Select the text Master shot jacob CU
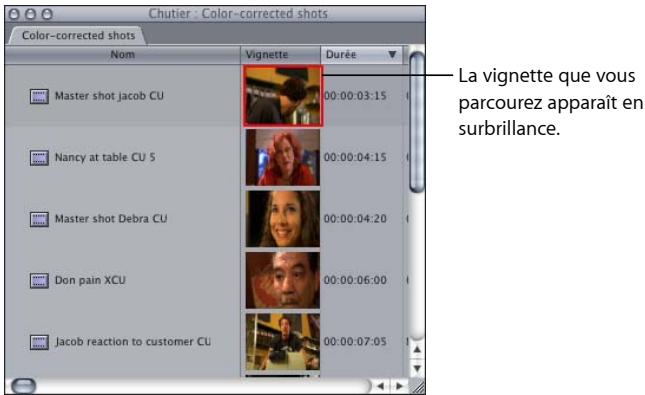This screenshot has height=395, width=645. [109, 96]
